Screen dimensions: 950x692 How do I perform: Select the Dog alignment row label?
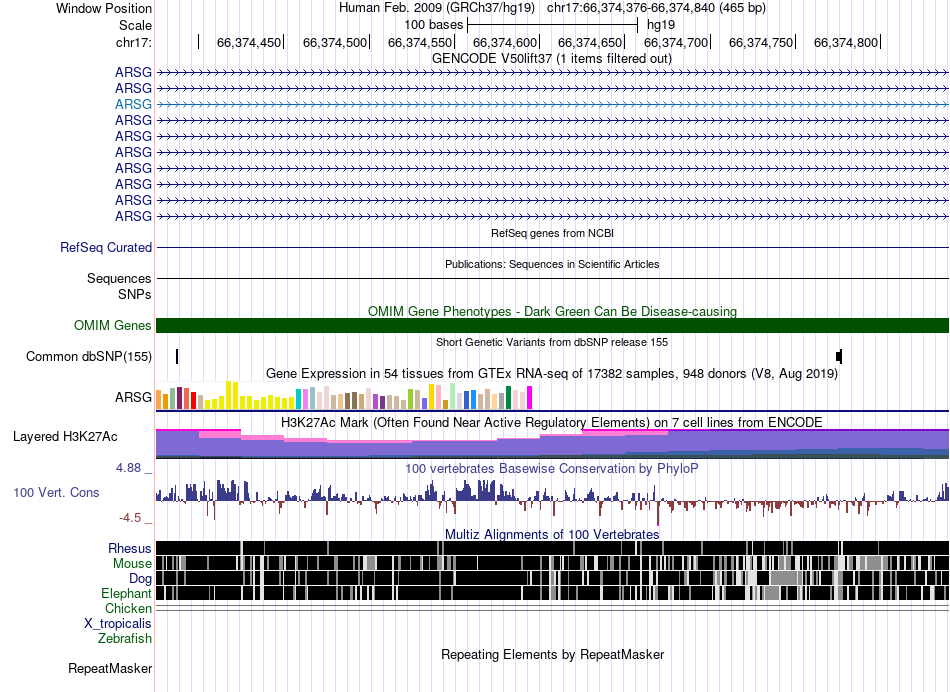coord(140,579)
